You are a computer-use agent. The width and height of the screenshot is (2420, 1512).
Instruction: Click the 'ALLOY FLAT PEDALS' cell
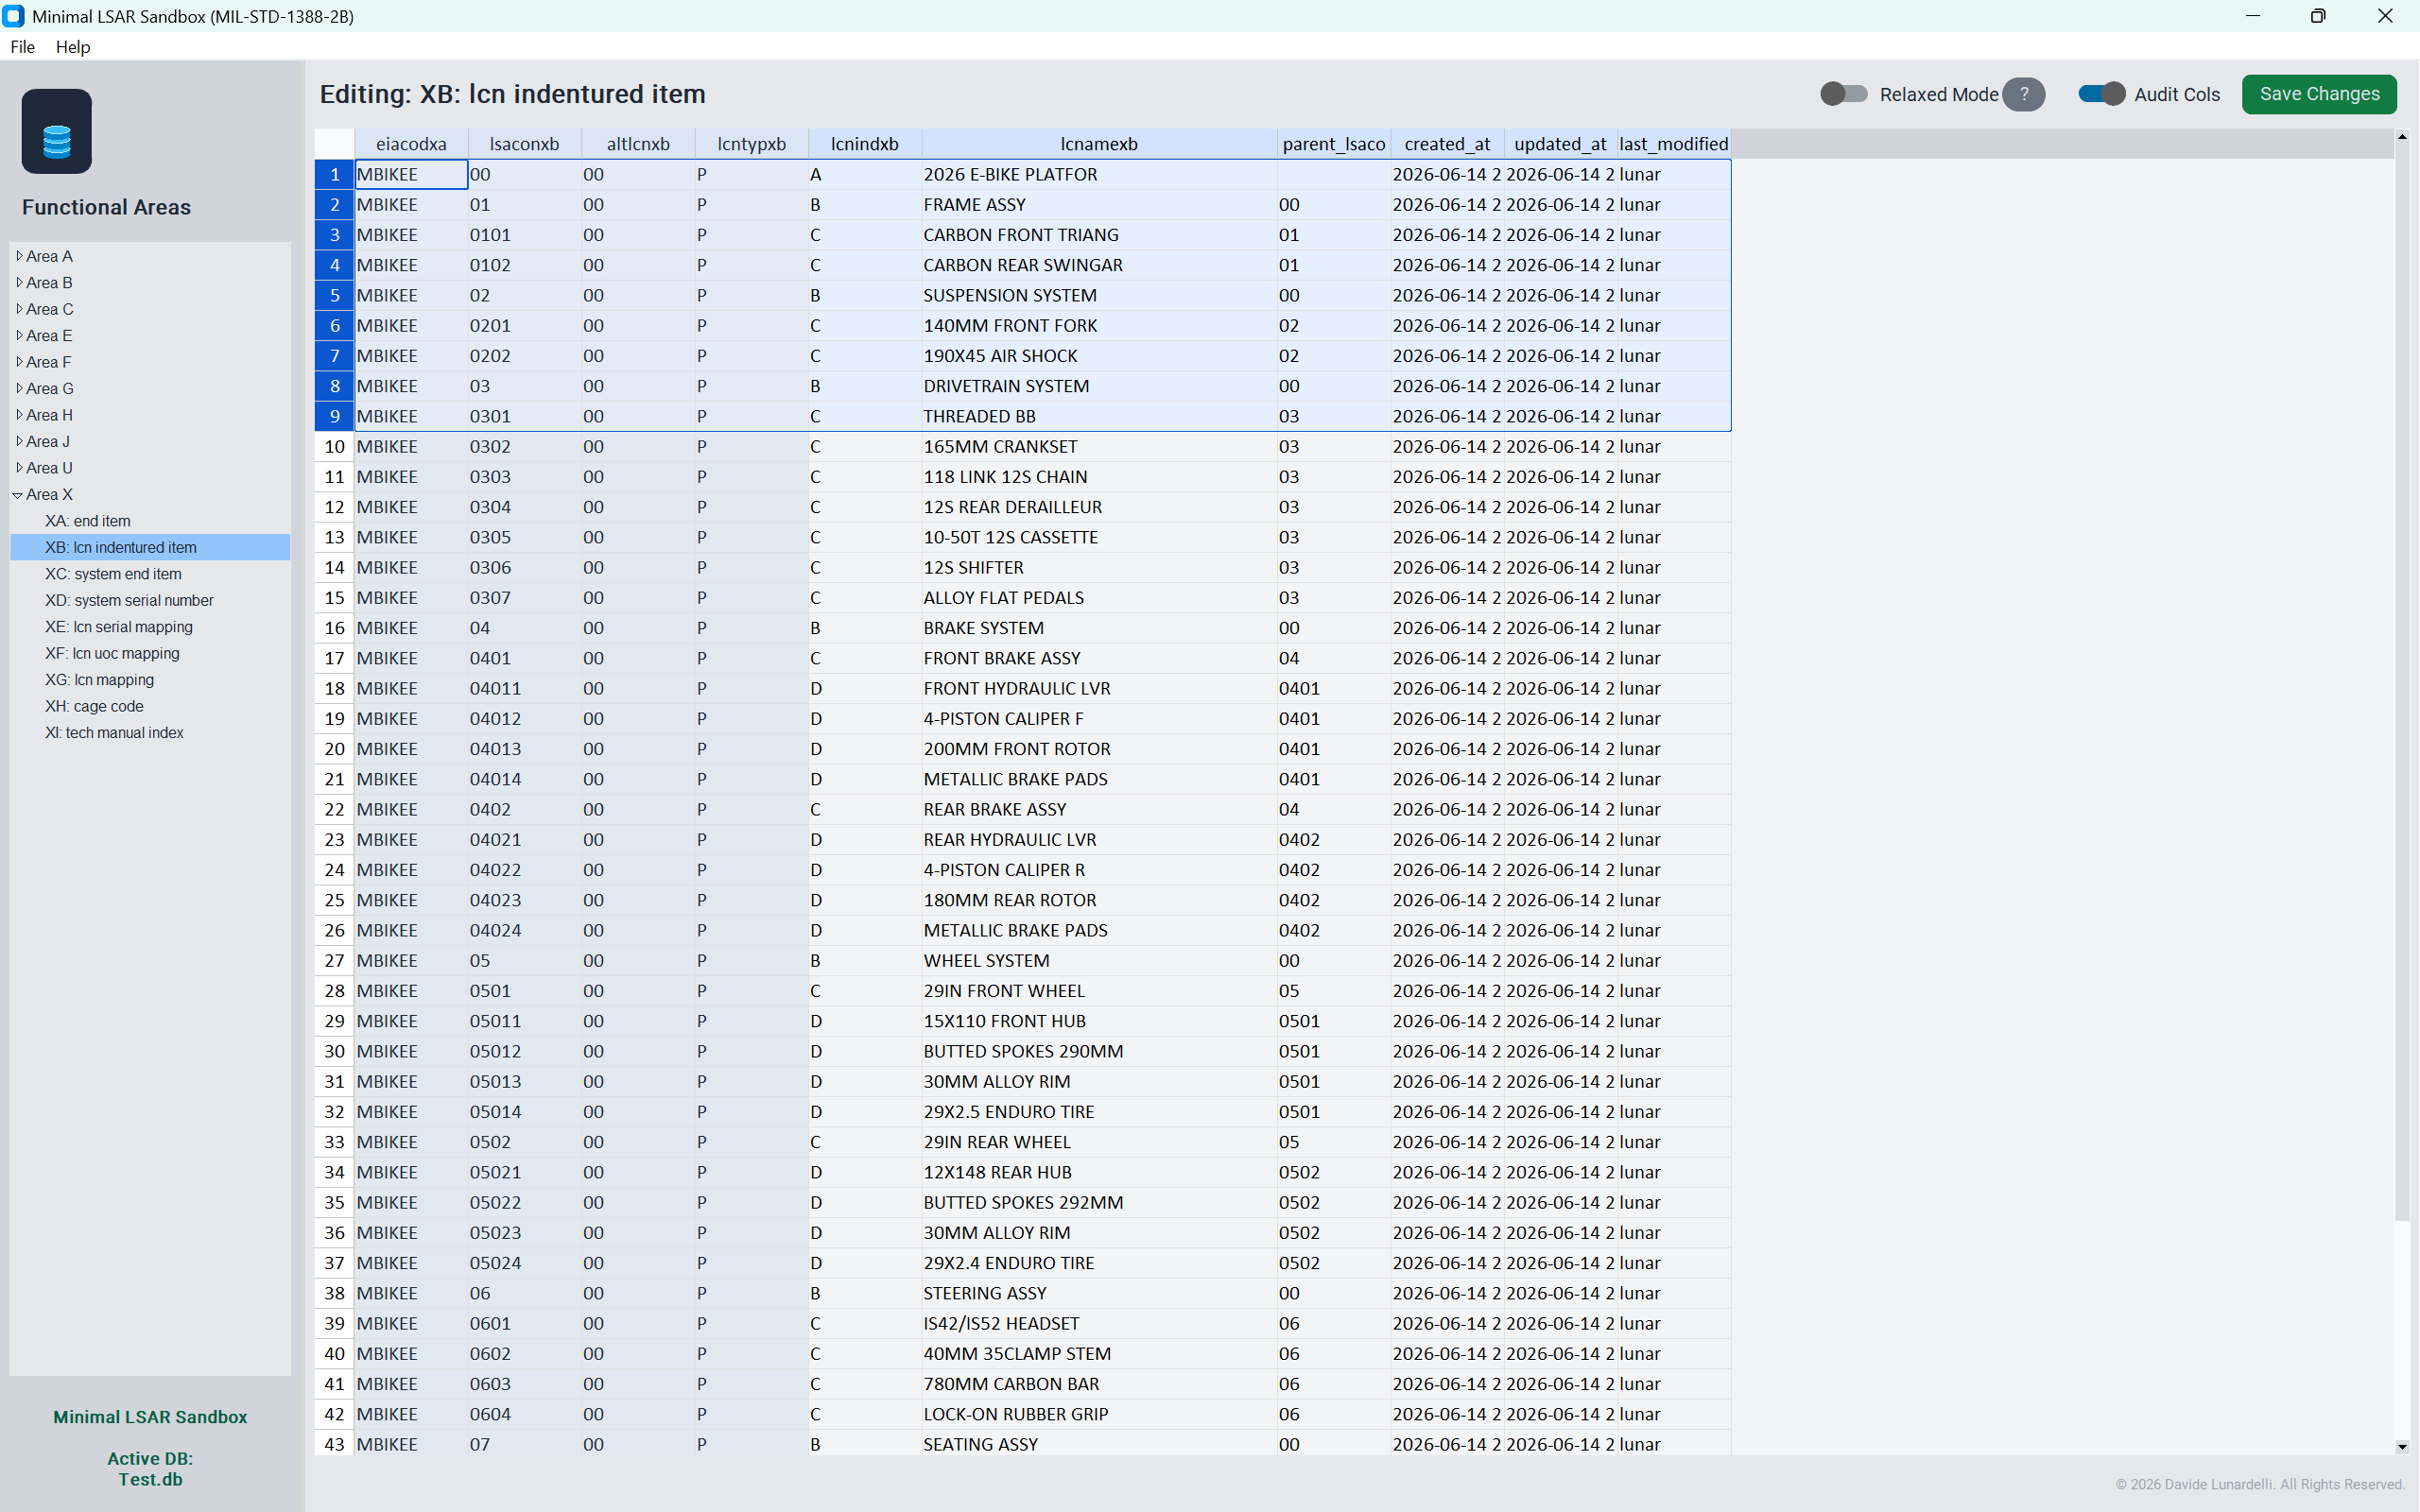[x=1099, y=598]
